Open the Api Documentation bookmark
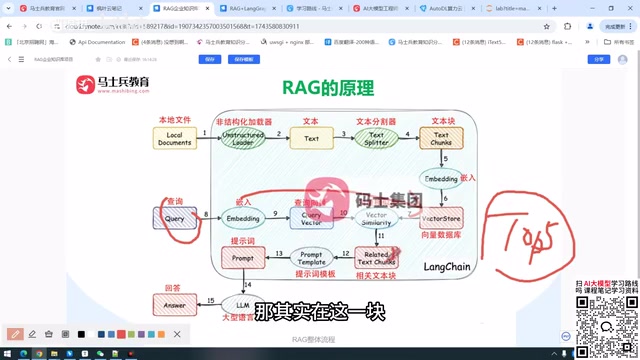 click(97, 42)
